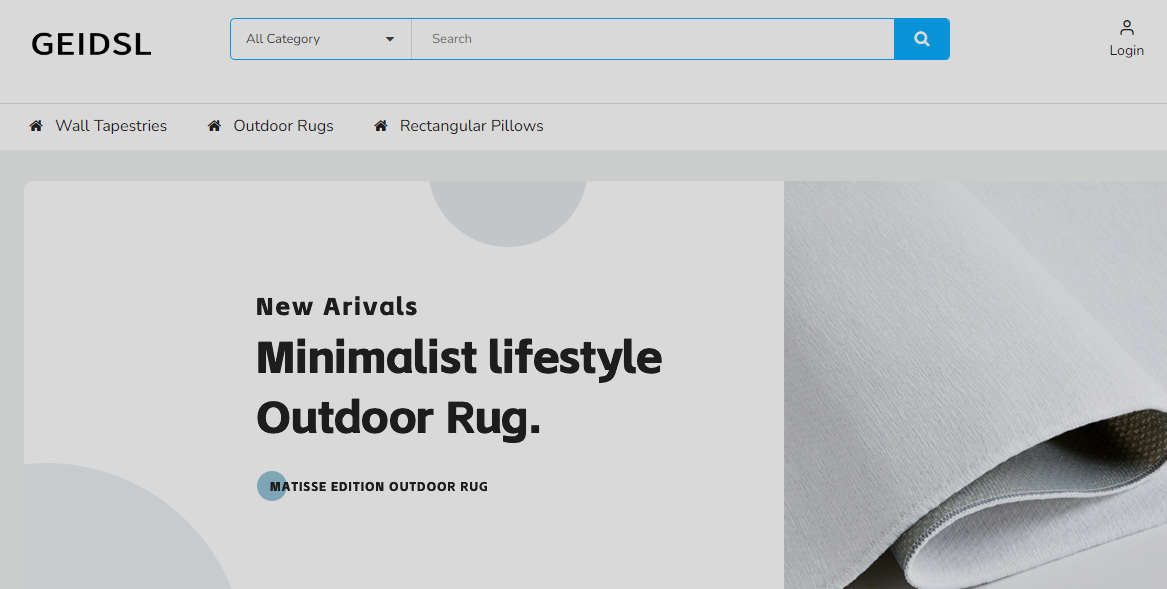Click the 'Outdoor Rug.' headline line

click(398, 418)
